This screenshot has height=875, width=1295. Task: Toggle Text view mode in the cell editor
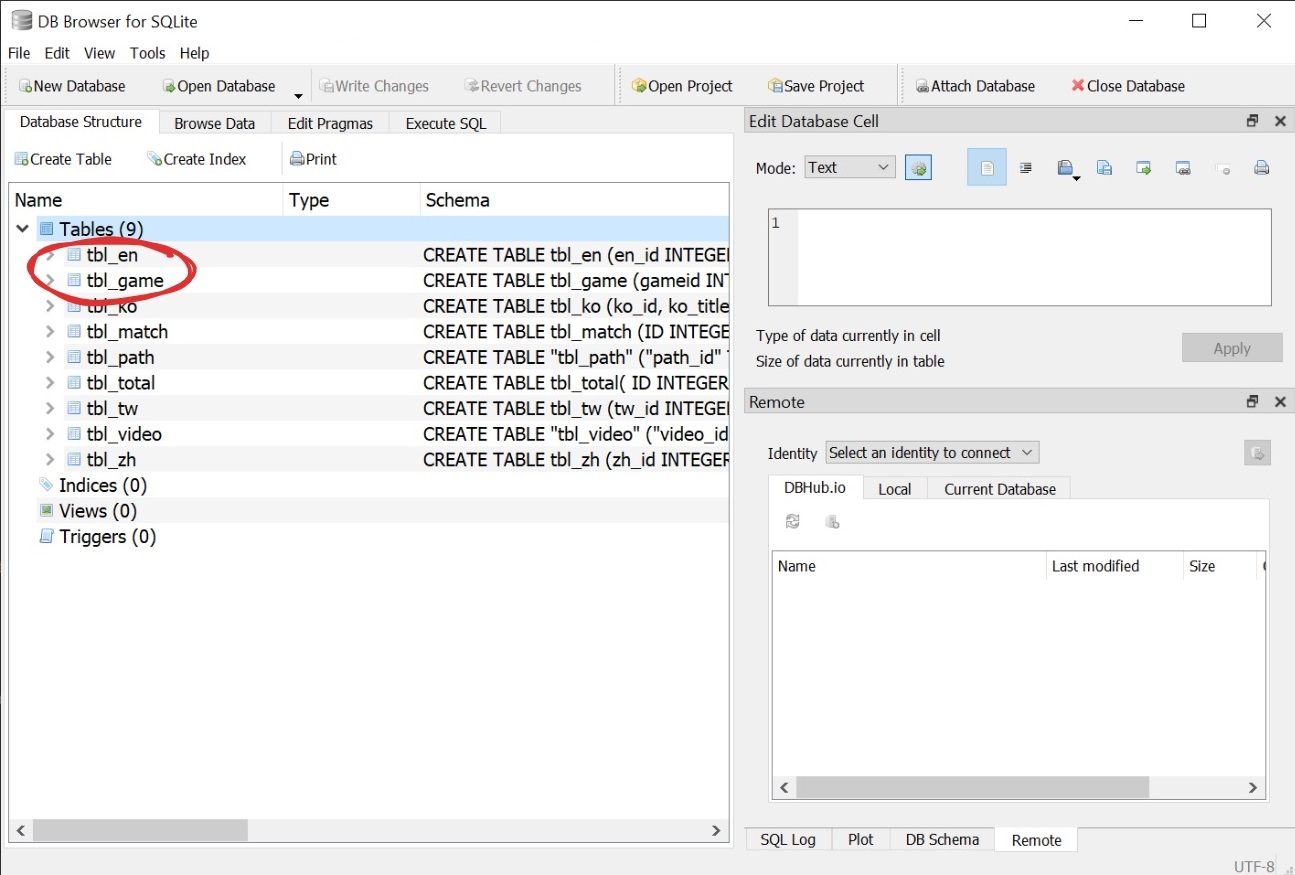click(986, 167)
